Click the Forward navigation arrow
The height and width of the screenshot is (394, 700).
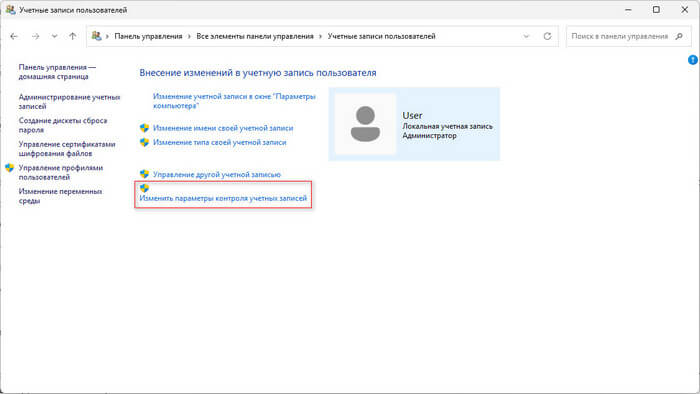point(35,36)
